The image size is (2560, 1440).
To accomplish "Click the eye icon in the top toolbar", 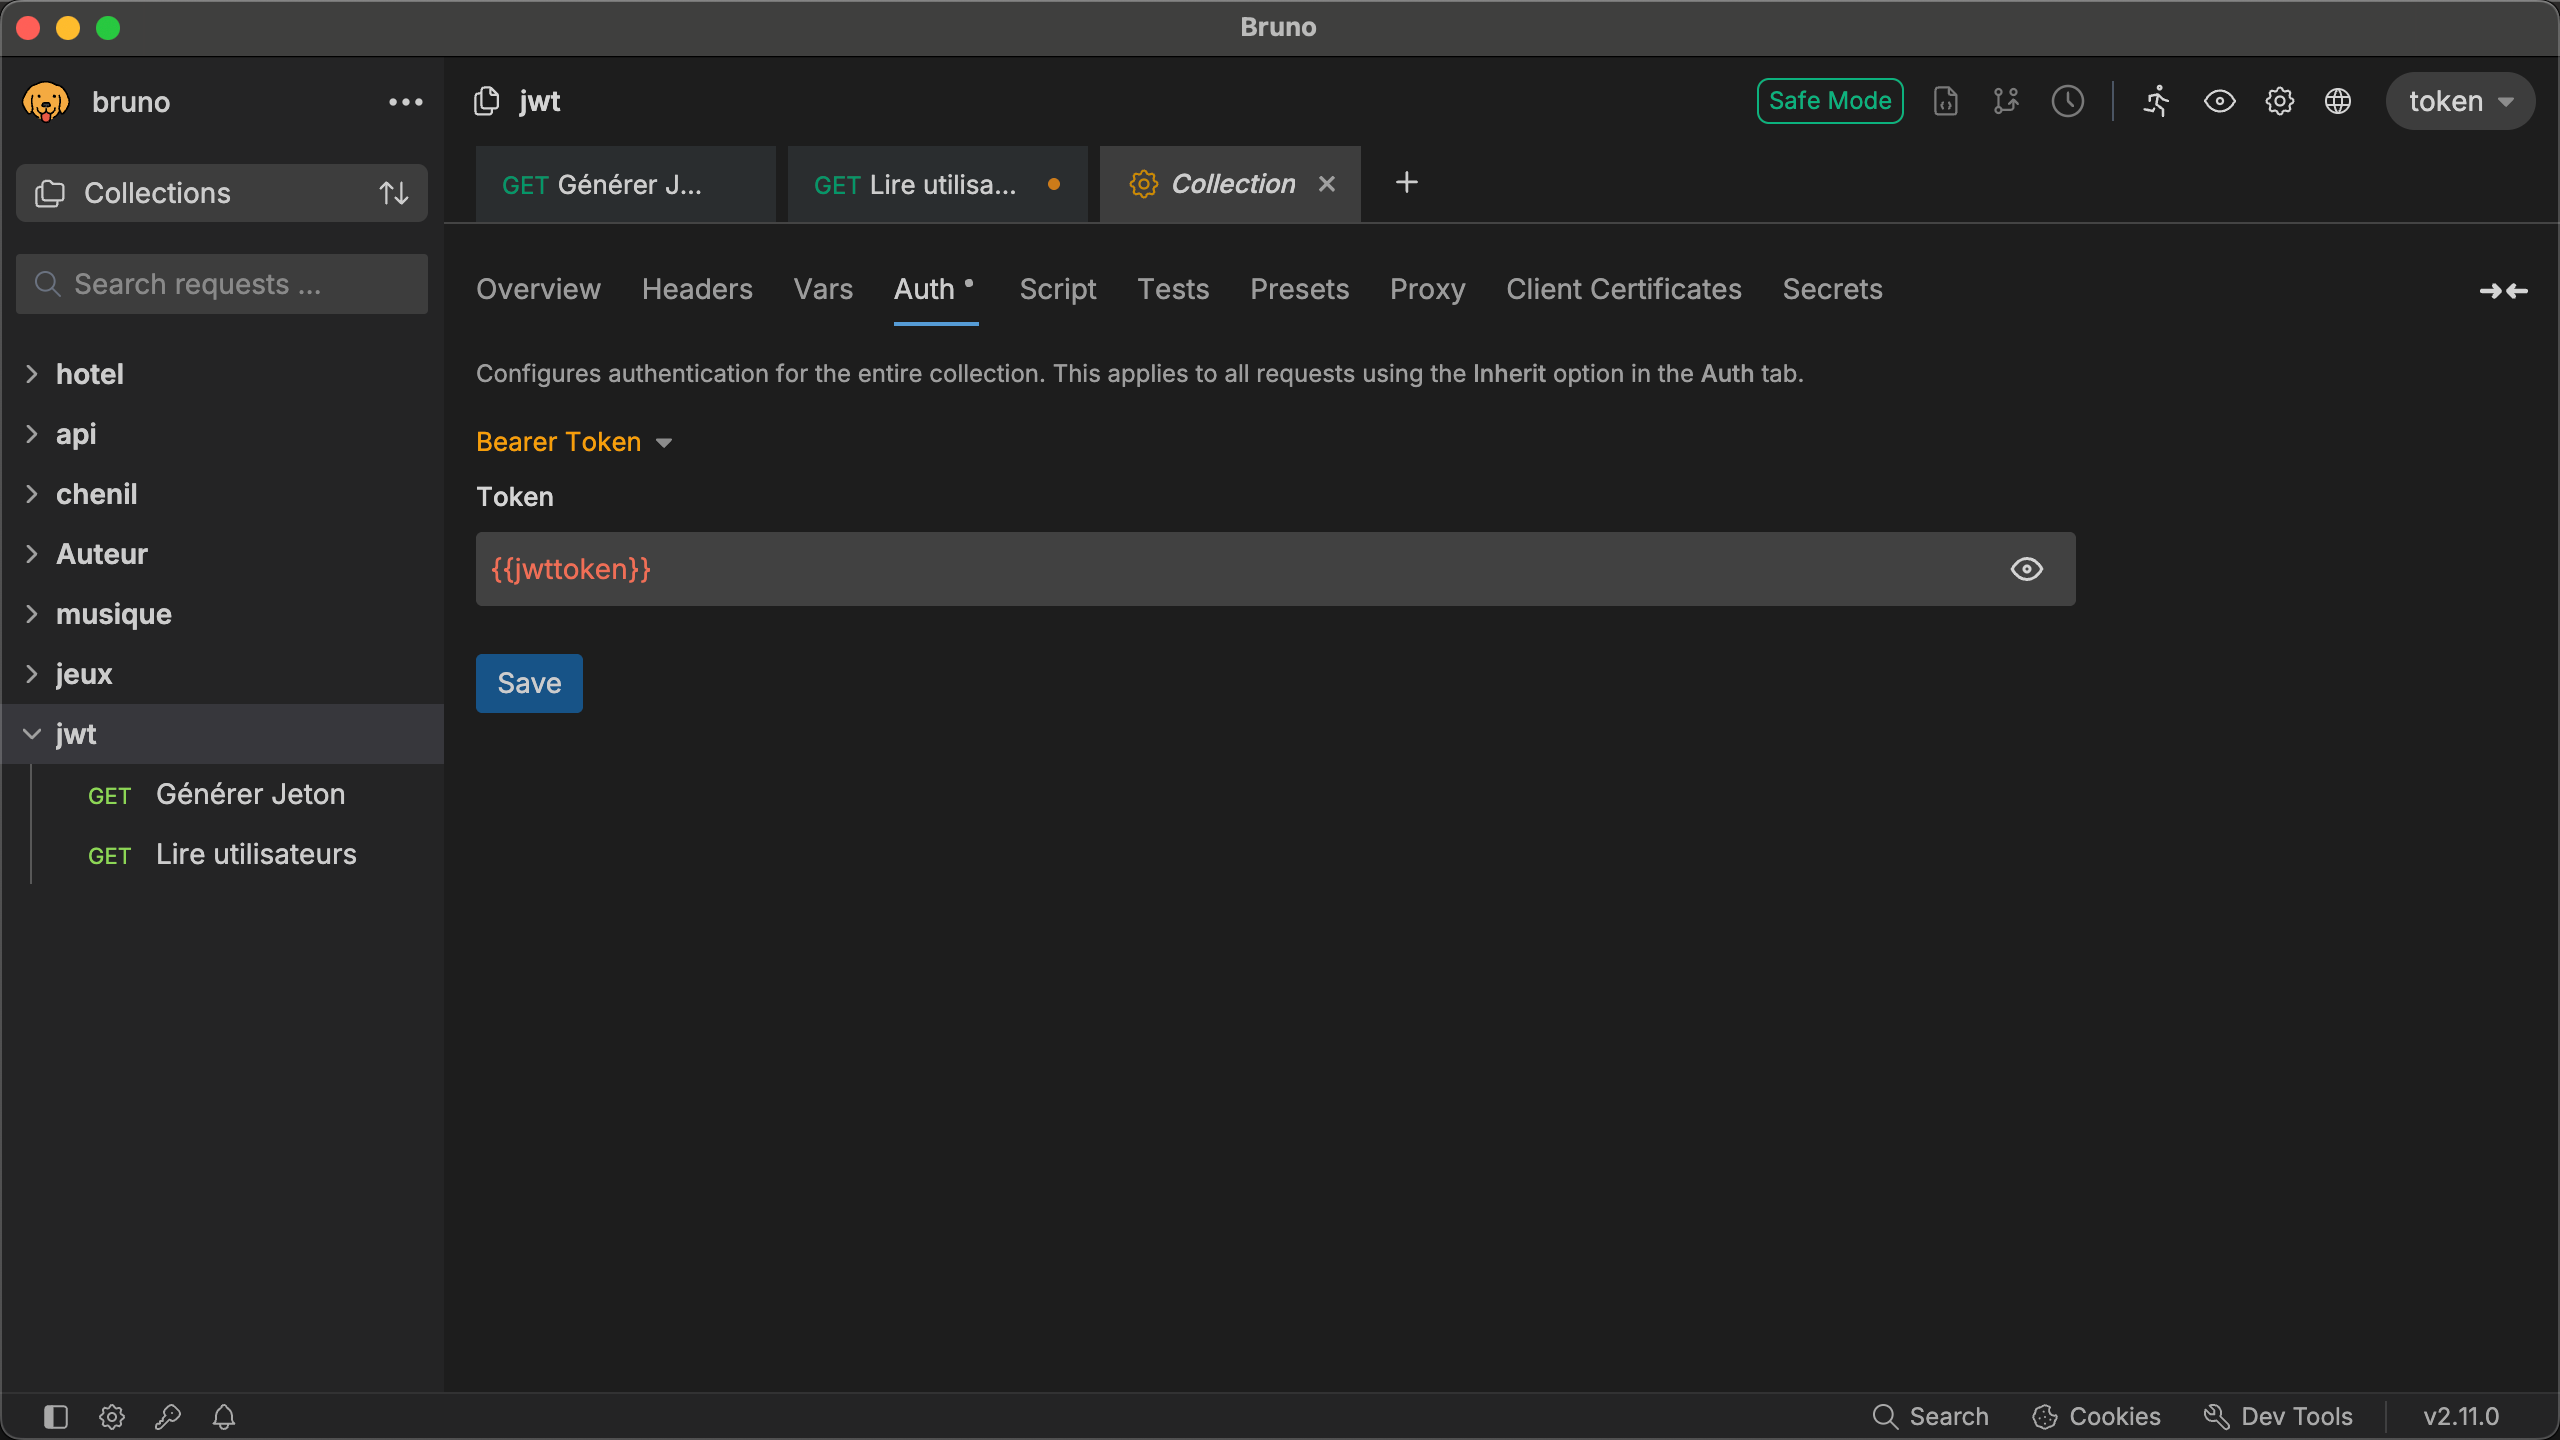I will coord(2219,101).
